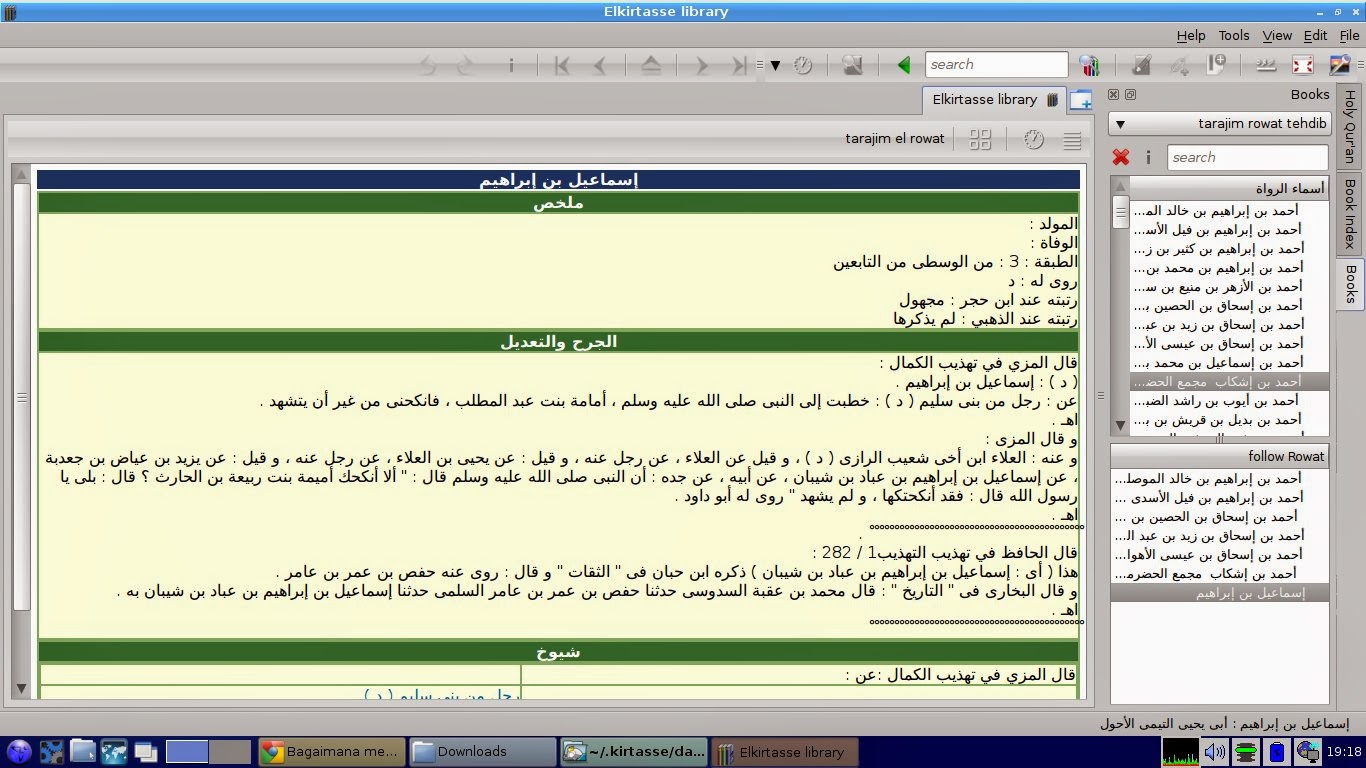Open the View menu
This screenshot has height=768, width=1366.
[1277, 35]
